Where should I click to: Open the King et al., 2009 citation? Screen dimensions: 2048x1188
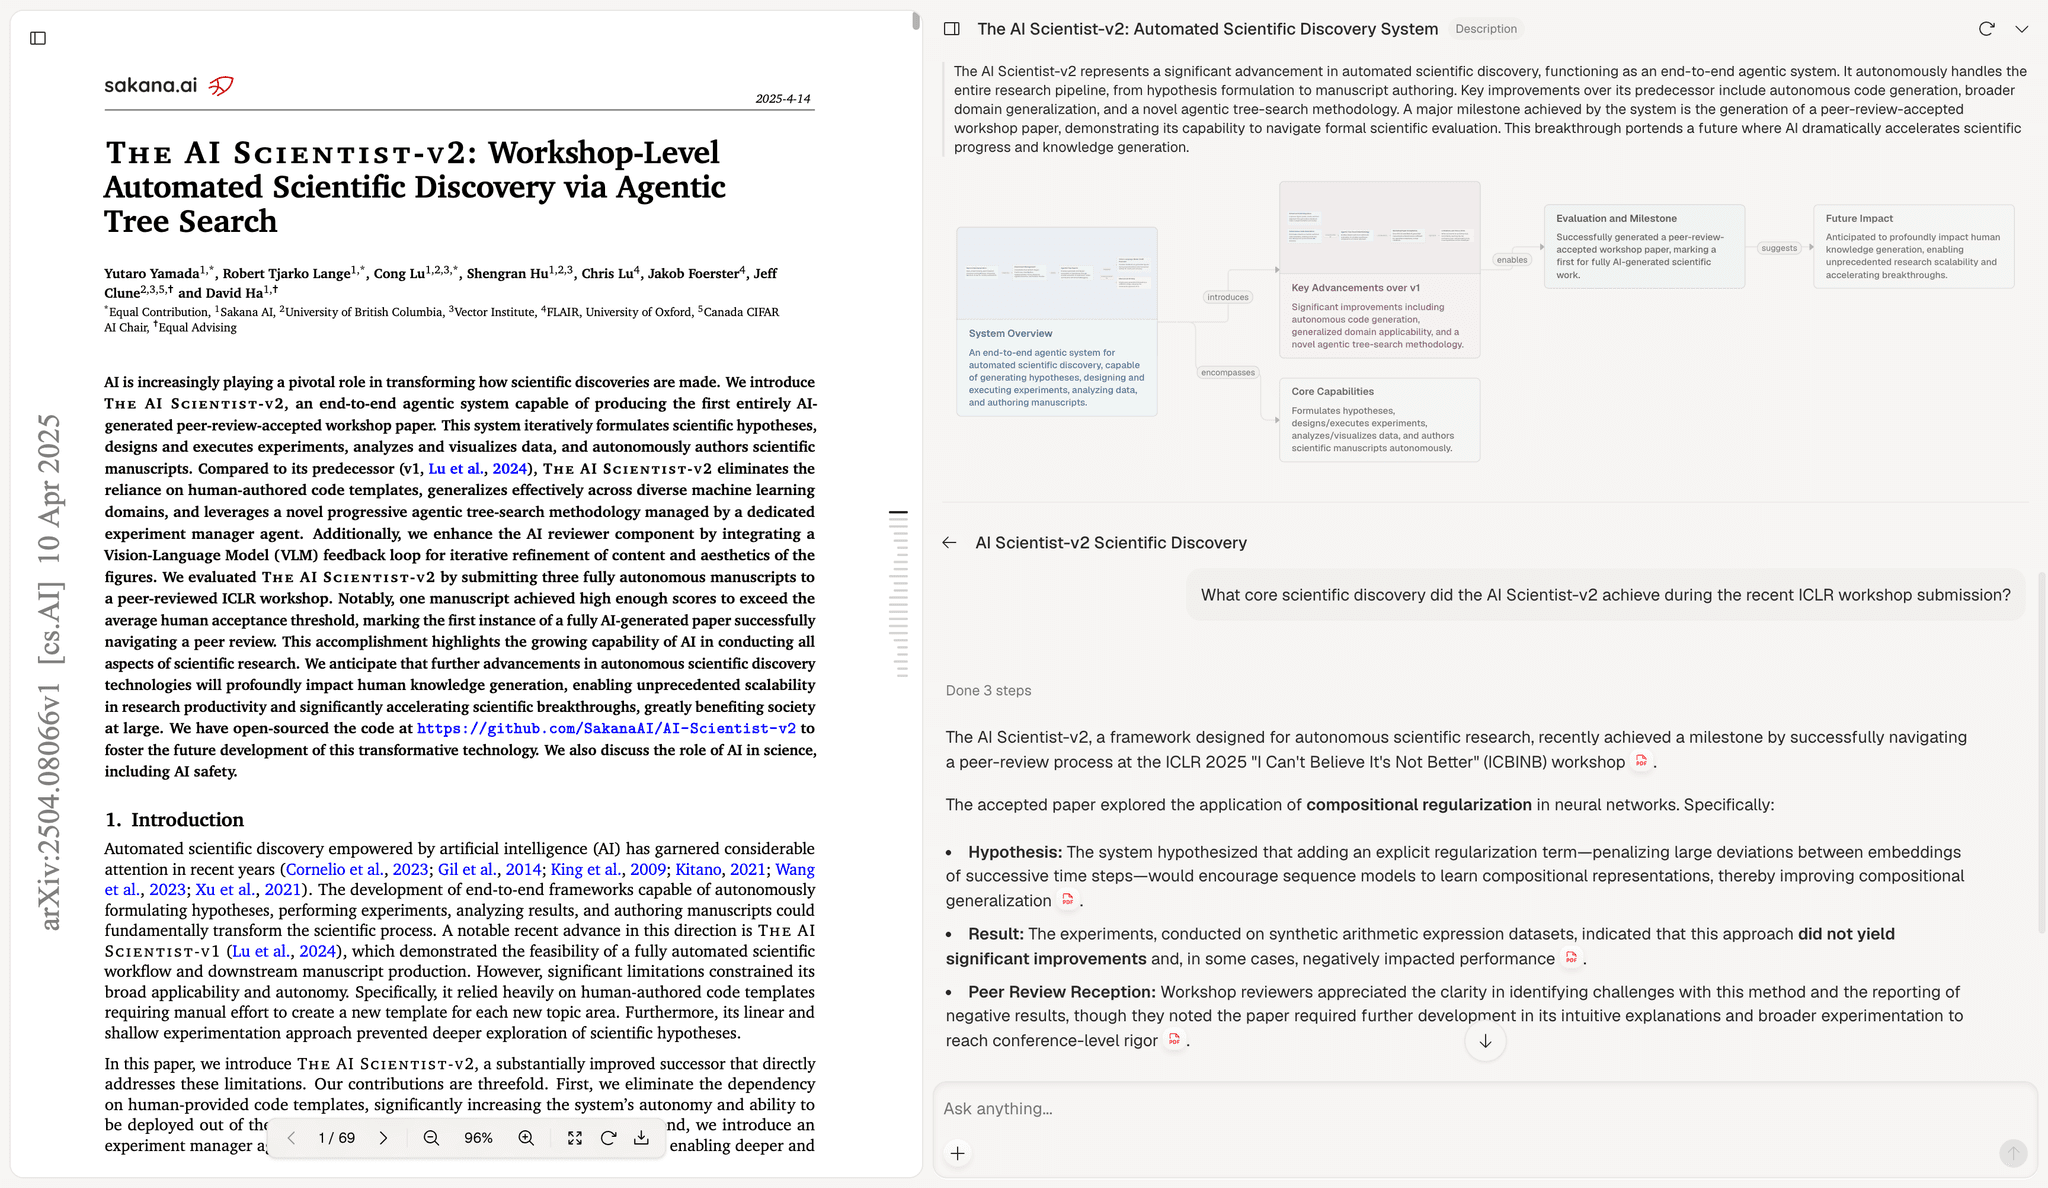coord(608,869)
